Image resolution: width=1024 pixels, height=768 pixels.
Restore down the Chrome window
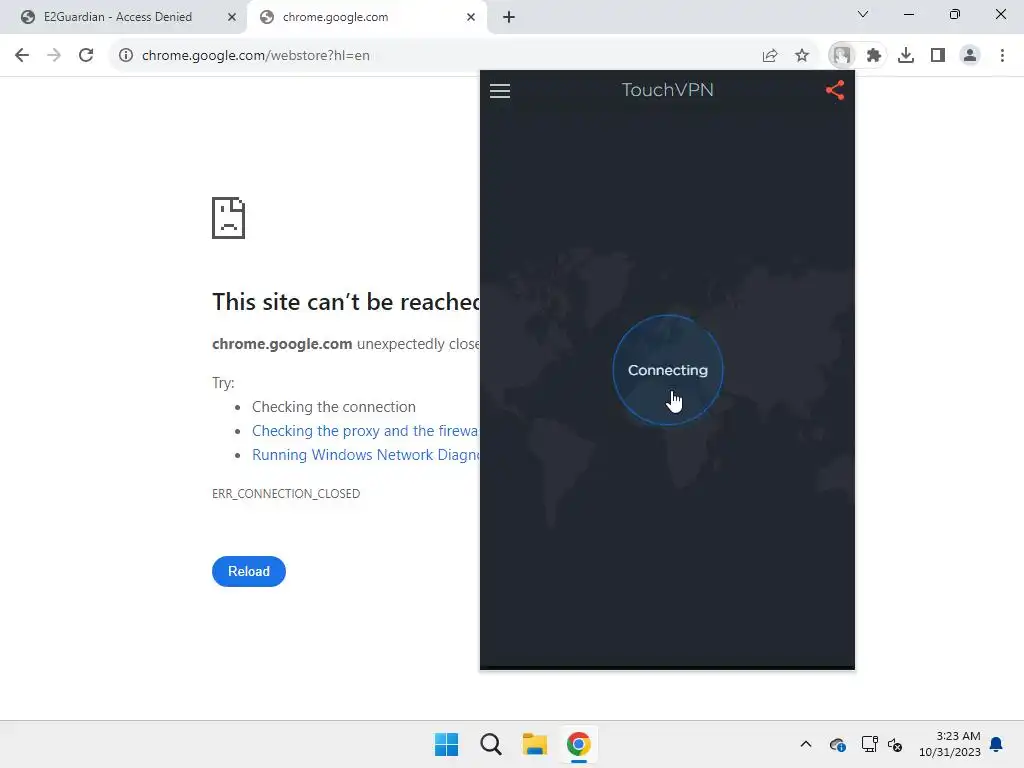point(955,14)
